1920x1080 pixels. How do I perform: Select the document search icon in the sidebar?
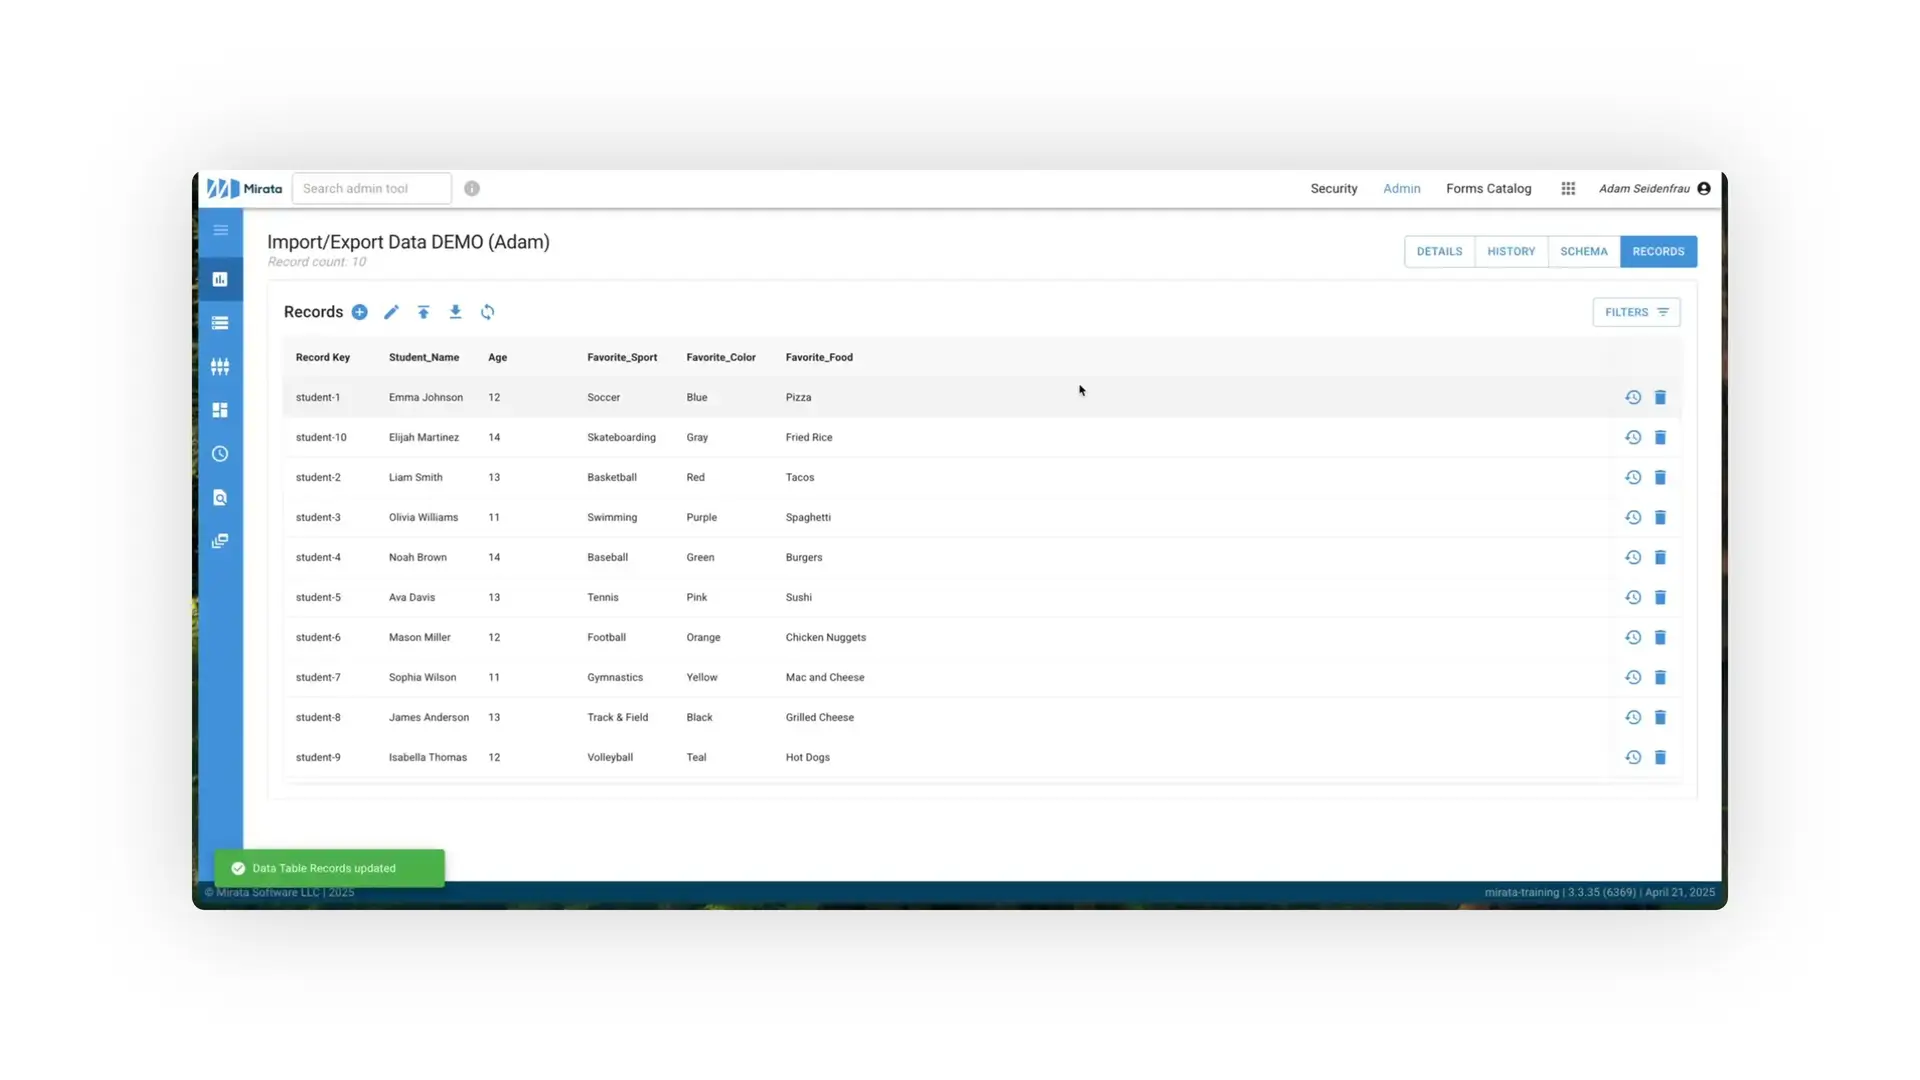[220, 497]
